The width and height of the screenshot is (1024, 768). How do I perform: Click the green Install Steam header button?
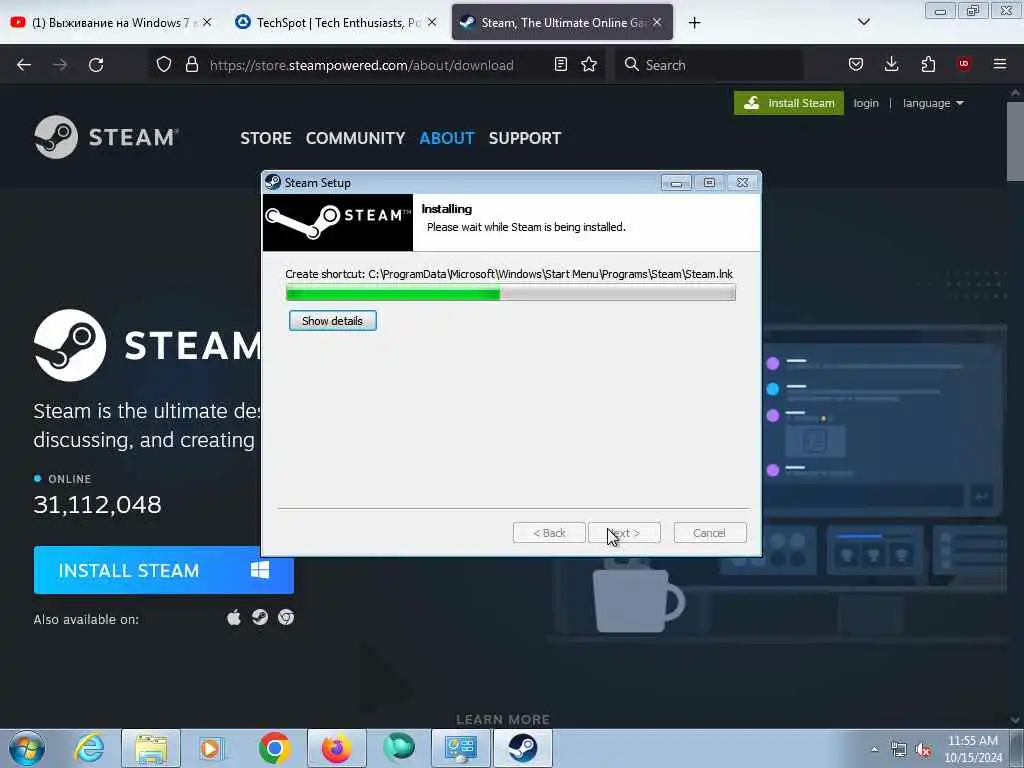click(789, 103)
